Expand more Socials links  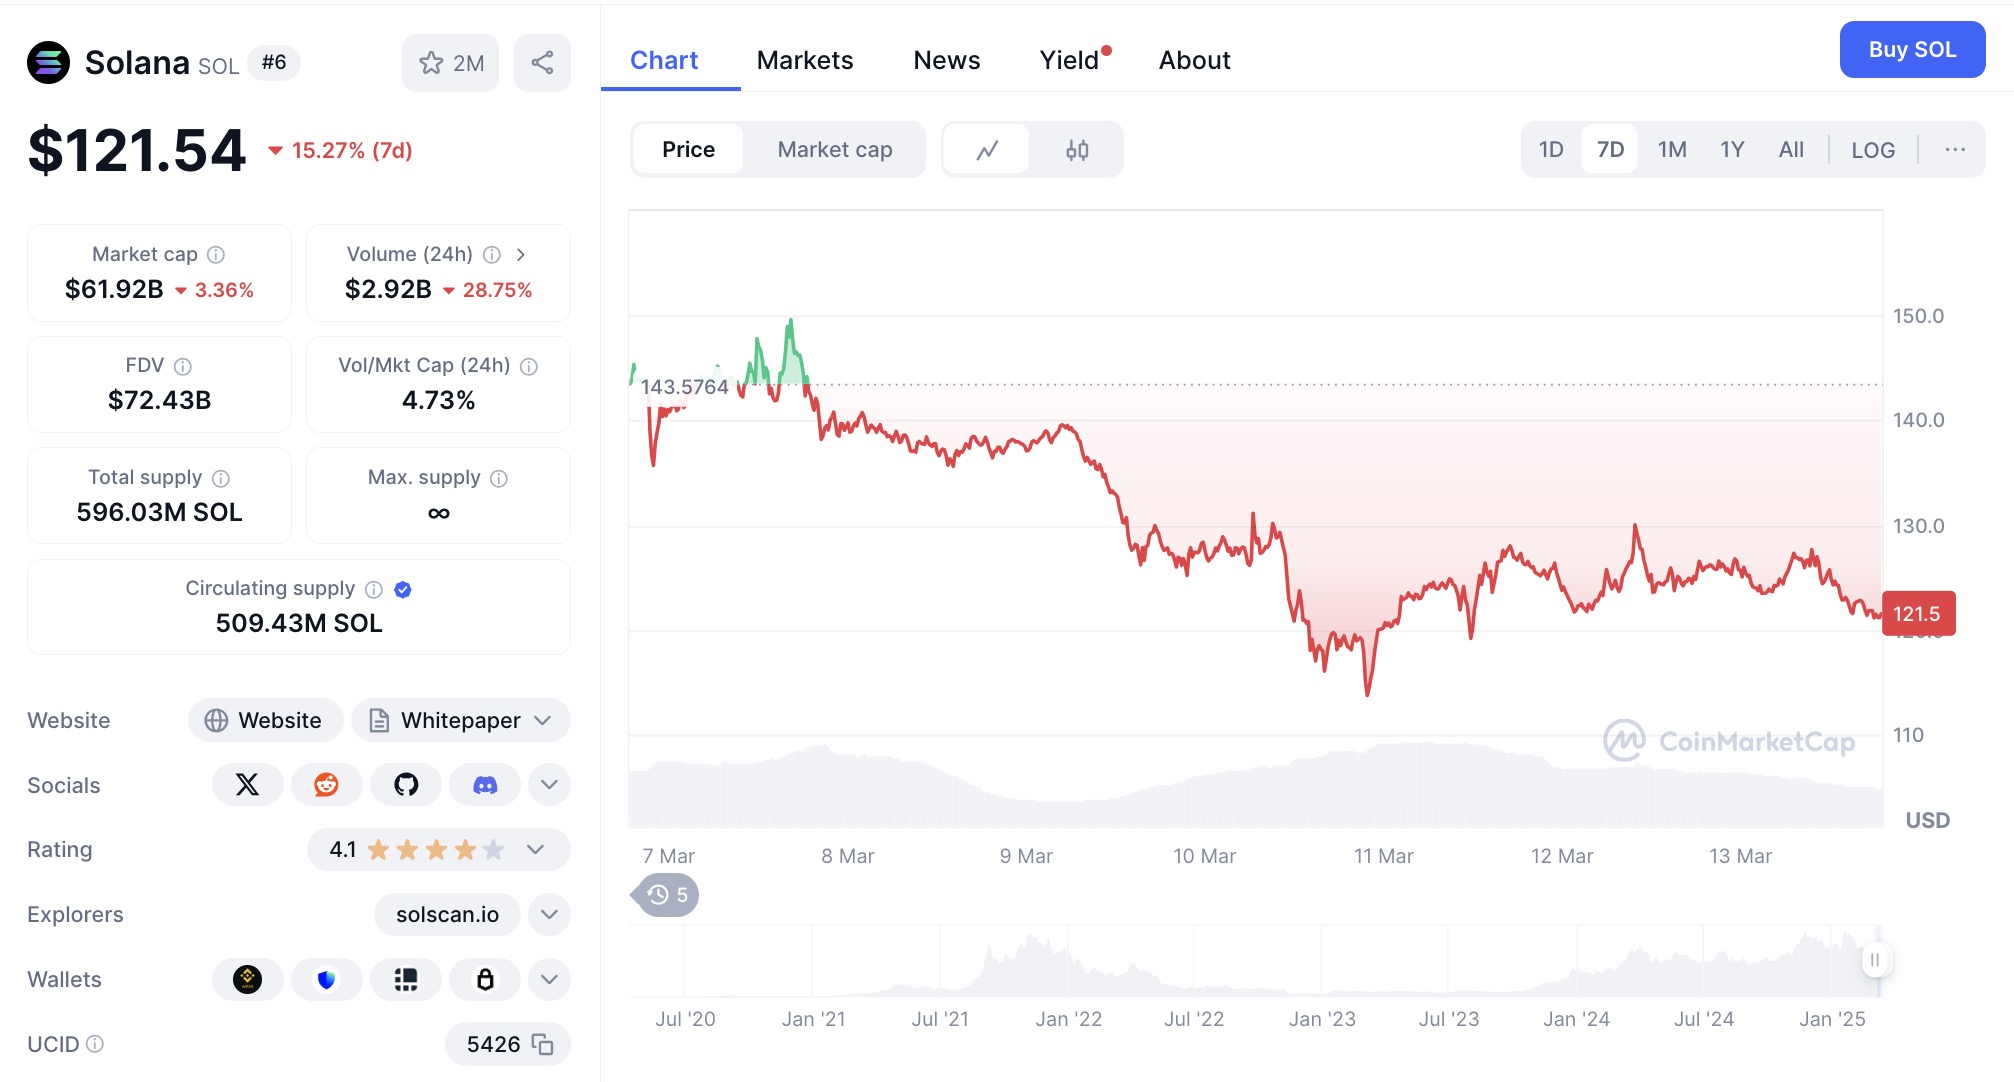tap(549, 785)
